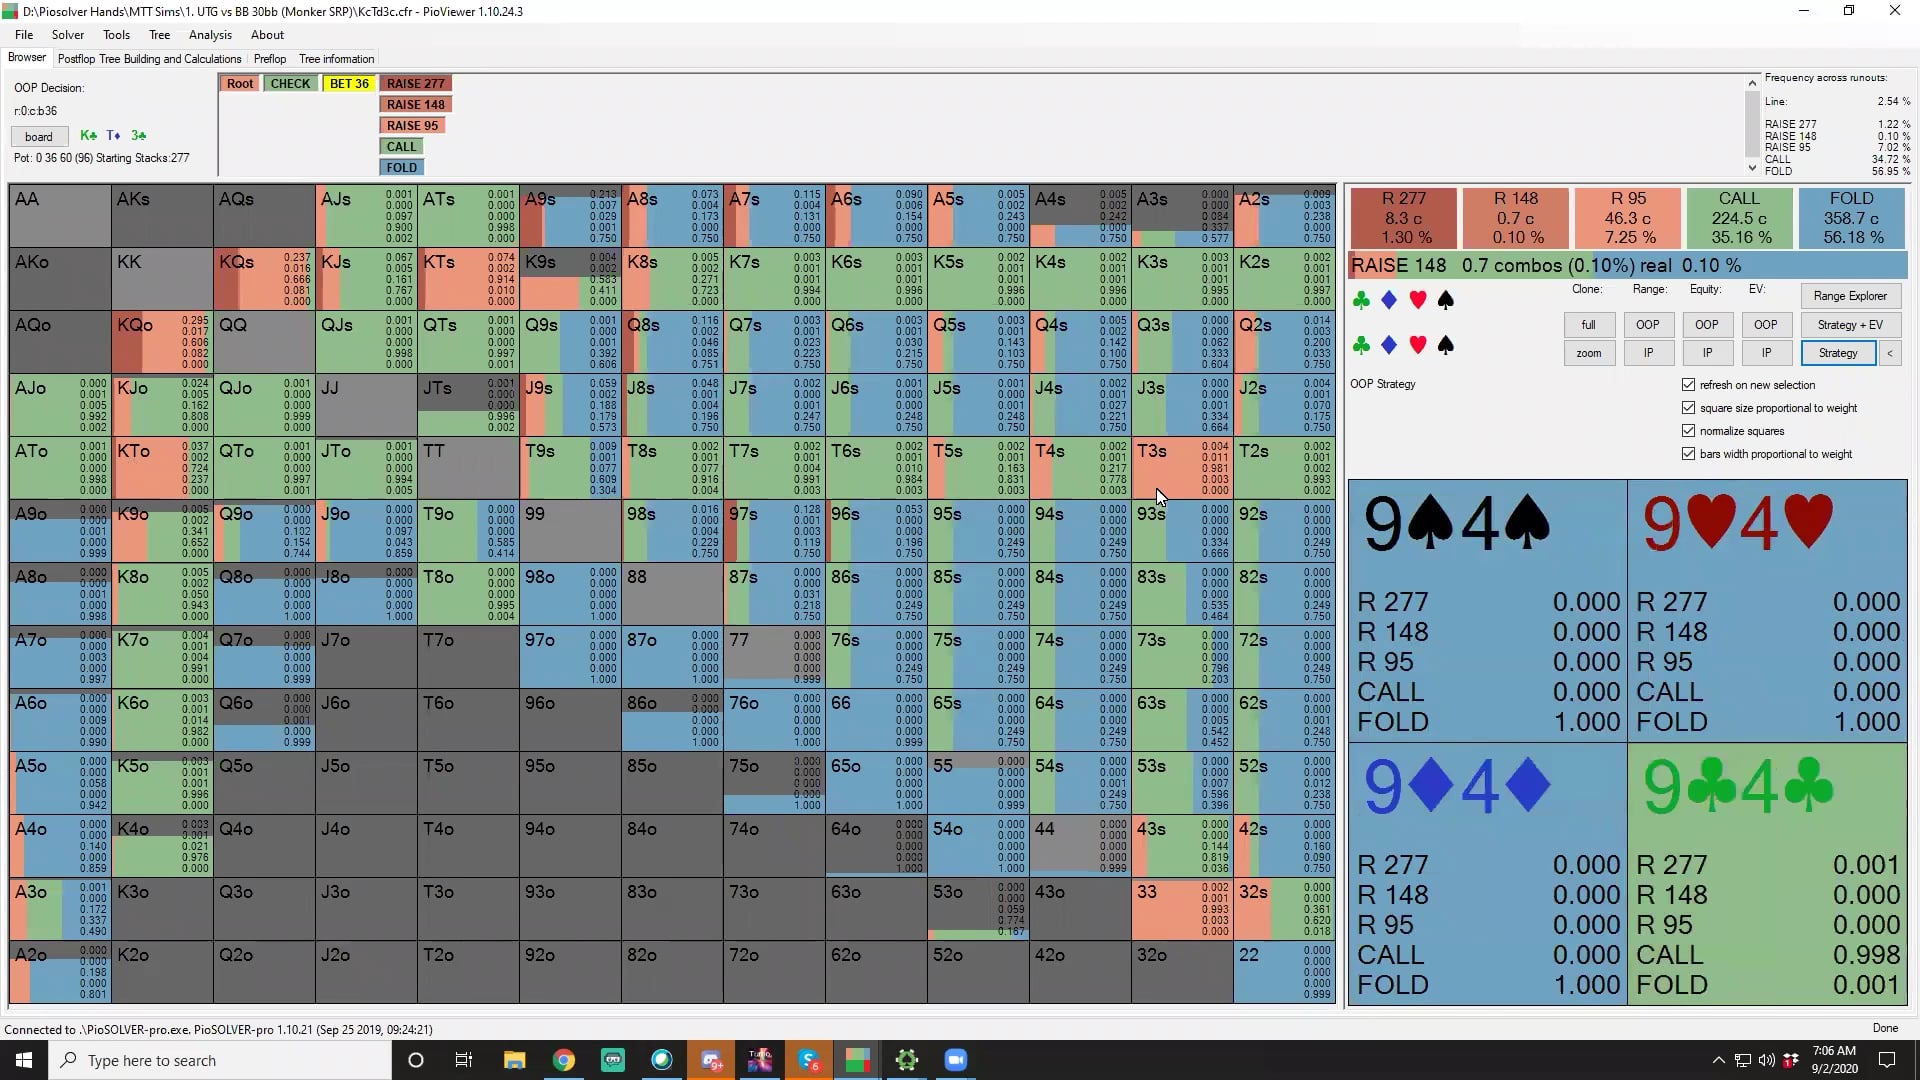1920x1080 pixels.
Task: Disable normalize squares checkbox
Action: (1689, 431)
